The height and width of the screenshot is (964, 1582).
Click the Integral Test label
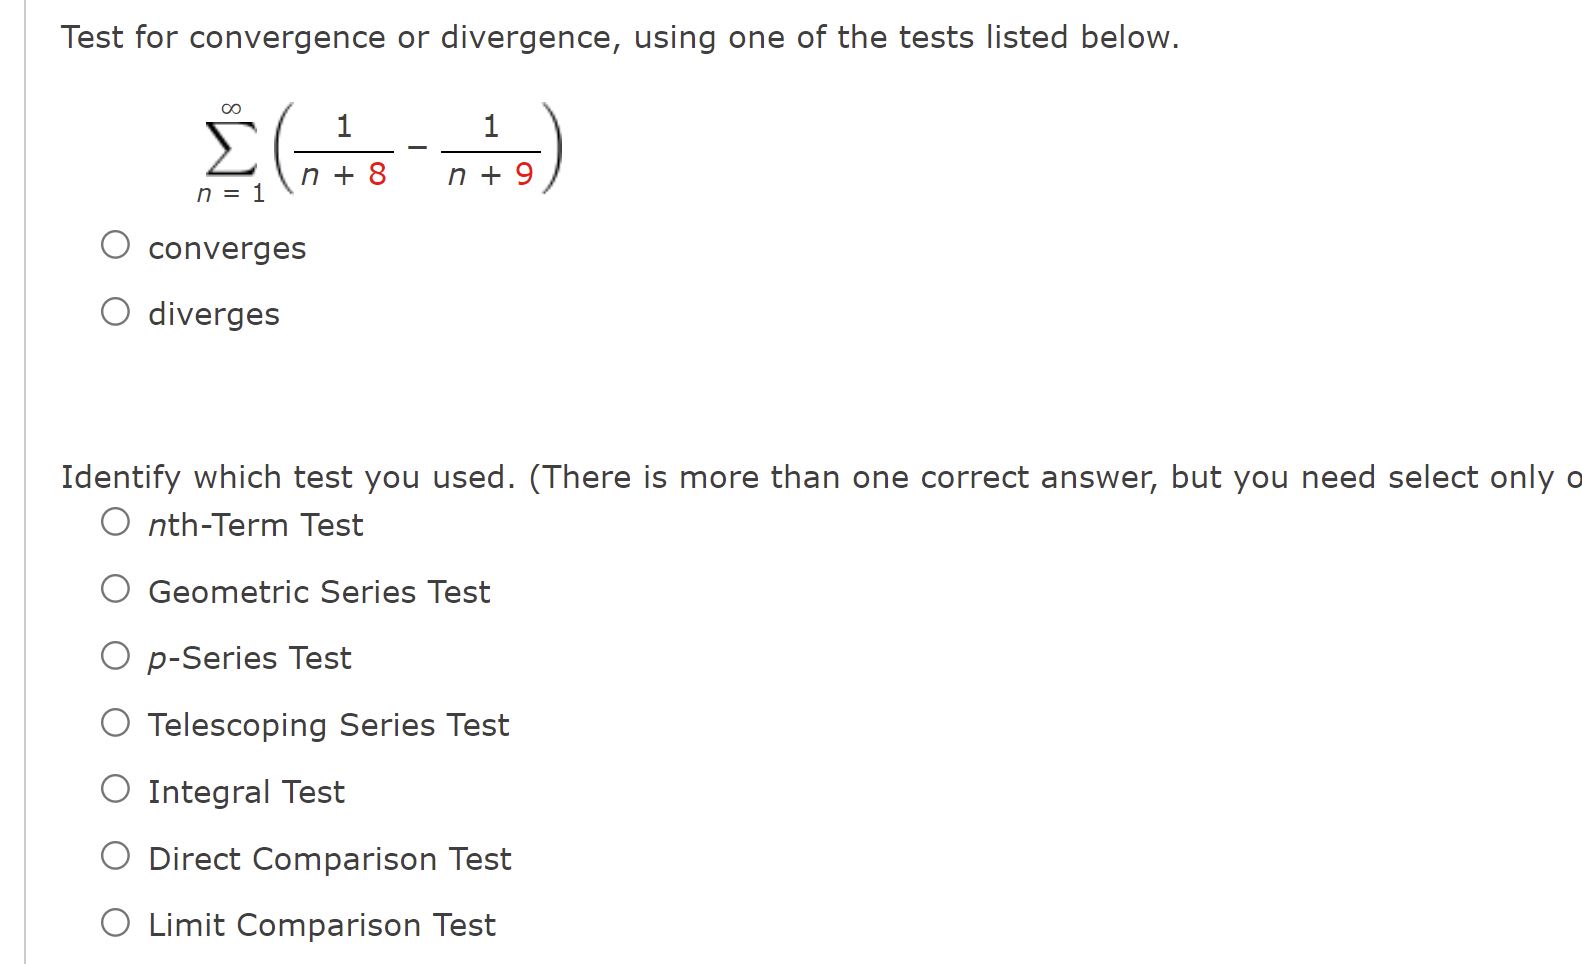click(245, 791)
